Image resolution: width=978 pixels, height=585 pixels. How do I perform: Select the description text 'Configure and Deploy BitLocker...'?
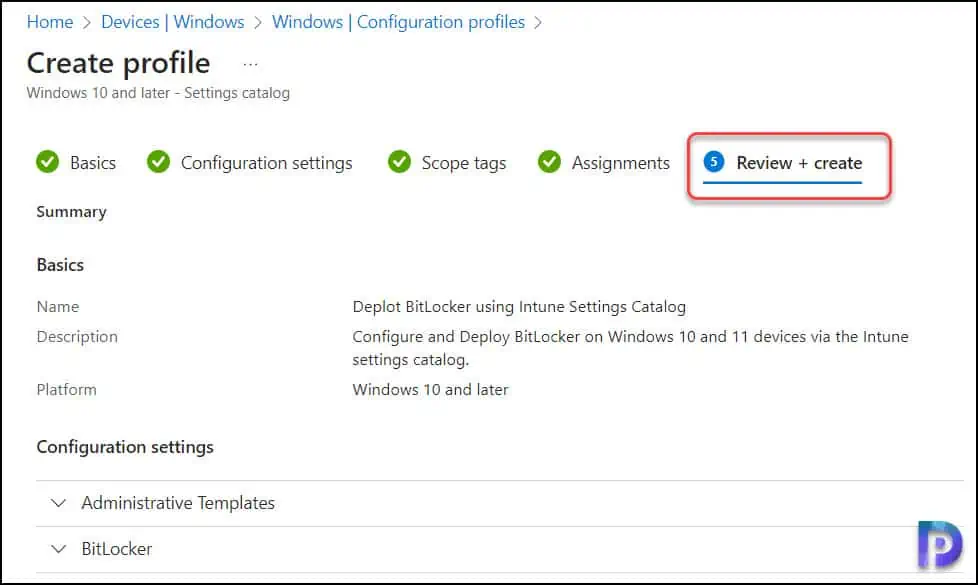click(x=630, y=348)
